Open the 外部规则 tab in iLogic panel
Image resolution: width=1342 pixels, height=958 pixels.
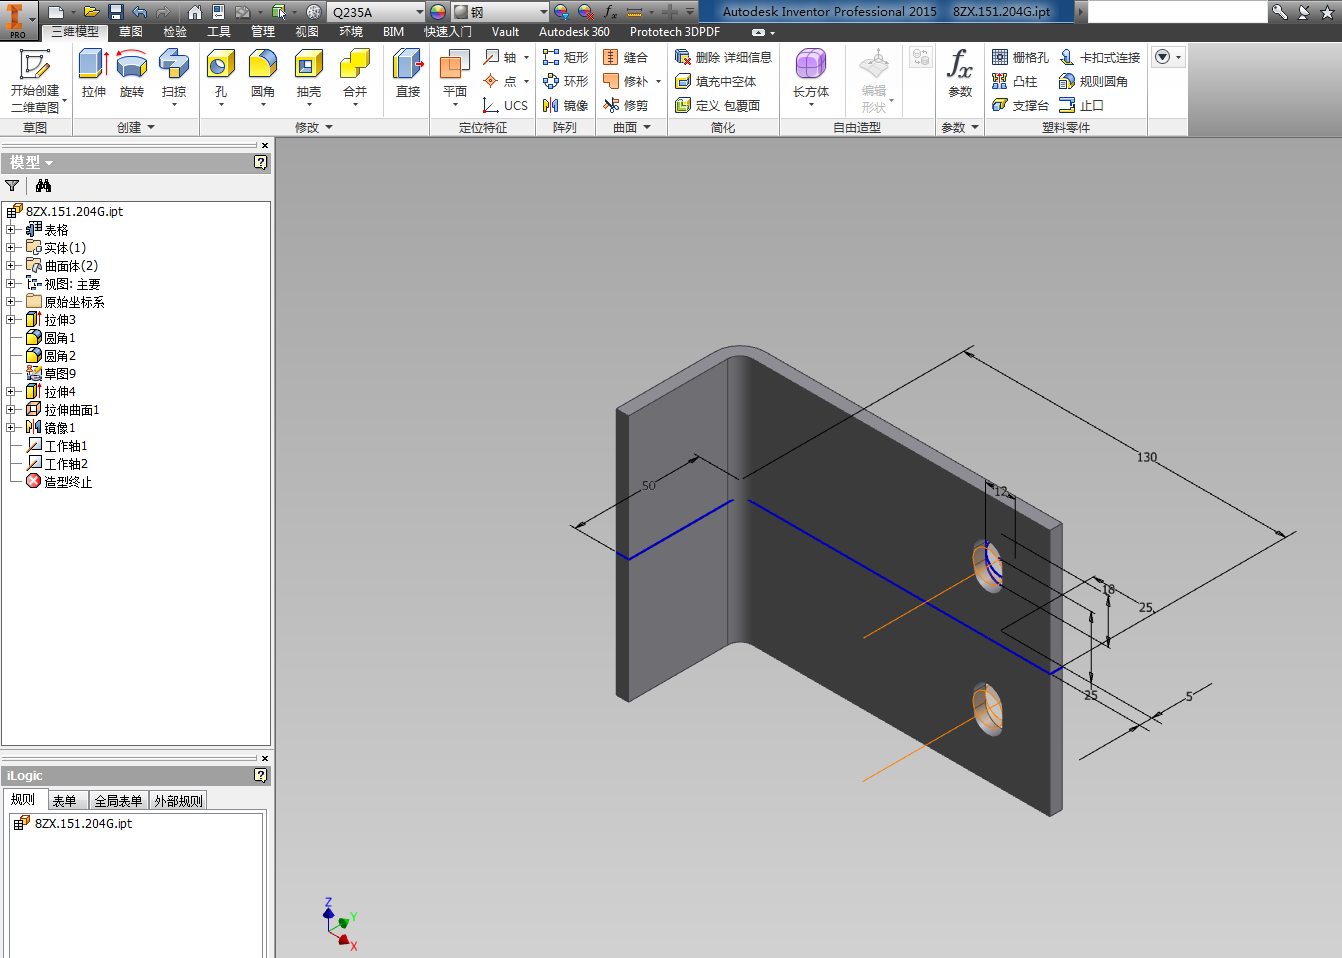178,801
